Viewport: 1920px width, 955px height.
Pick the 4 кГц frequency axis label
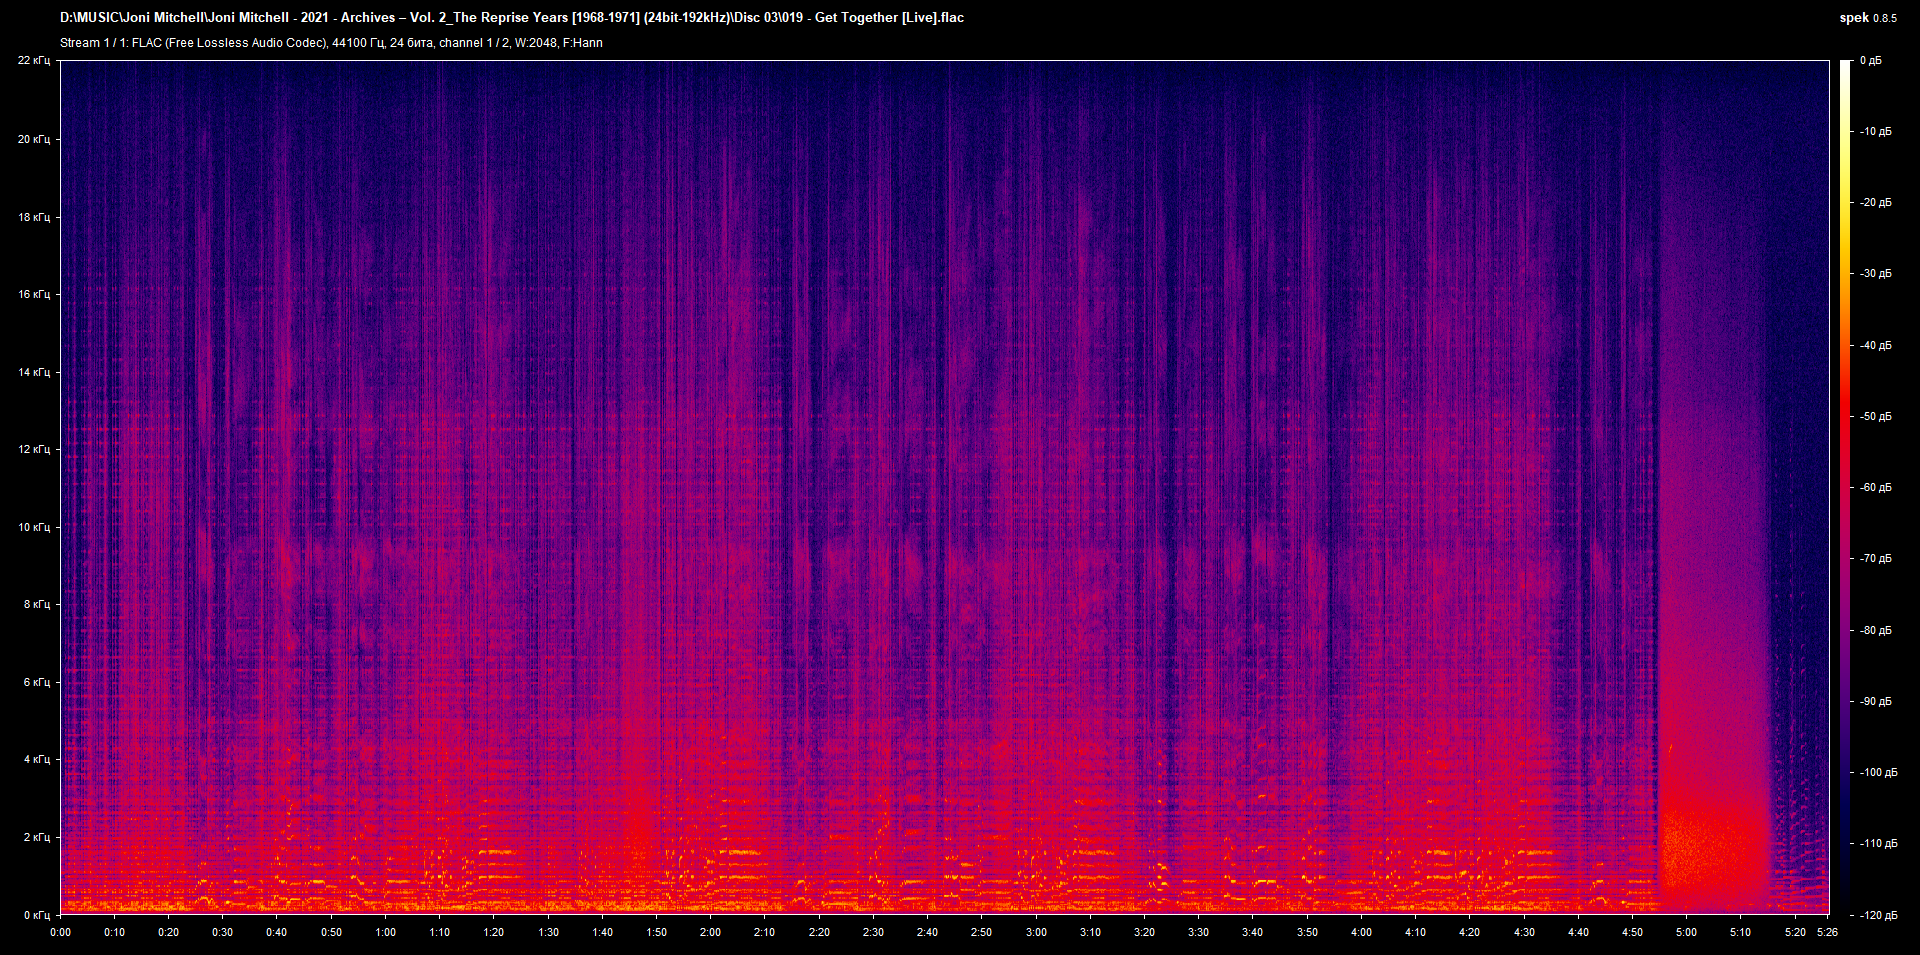(x=36, y=759)
